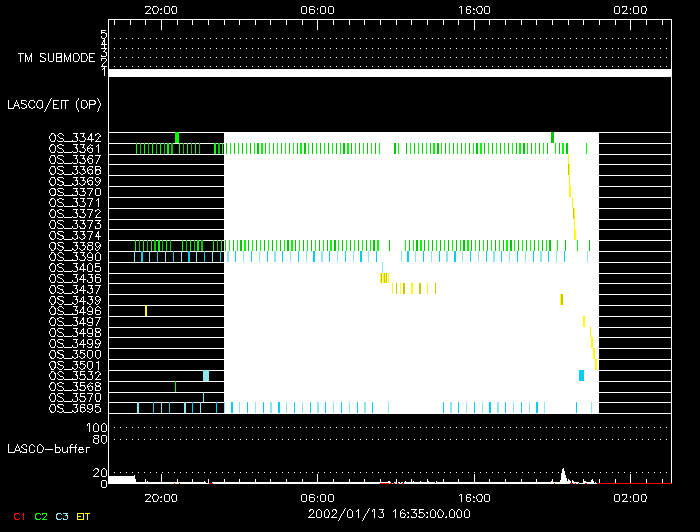700x532 pixels.
Task: Click the yellow marker in the OS_3439 row
Action: click(562, 300)
